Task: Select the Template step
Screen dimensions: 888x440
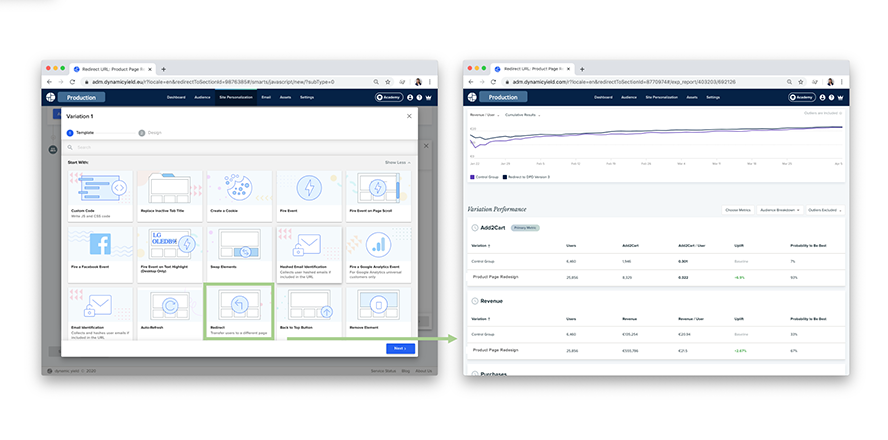Action: pyautogui.click(x=80, y=133)
